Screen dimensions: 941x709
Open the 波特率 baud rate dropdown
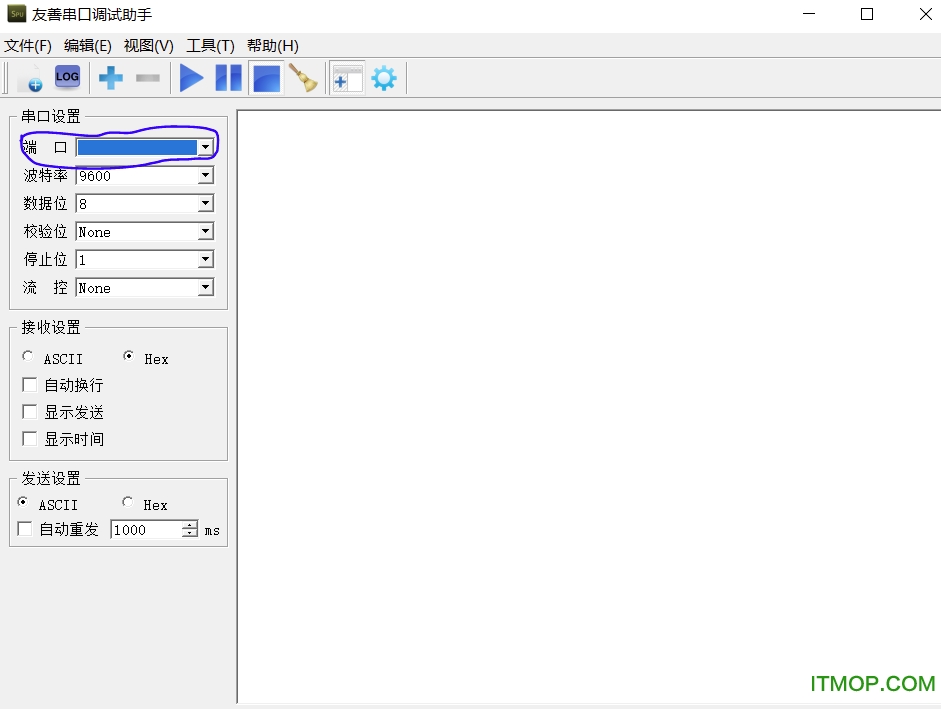[x=205, y=176]
